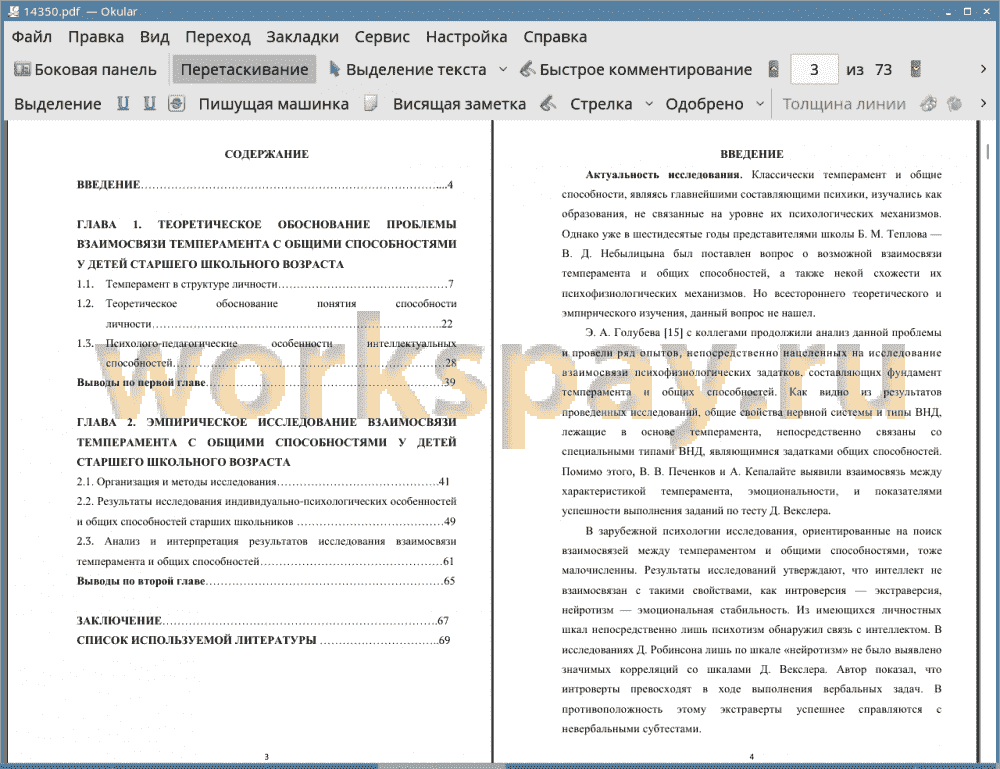Click СПИСОК ИСПОЛЬЗУЕМОЙ ЛИТЕРАТУРЫ entry

(x=263, y=640)
